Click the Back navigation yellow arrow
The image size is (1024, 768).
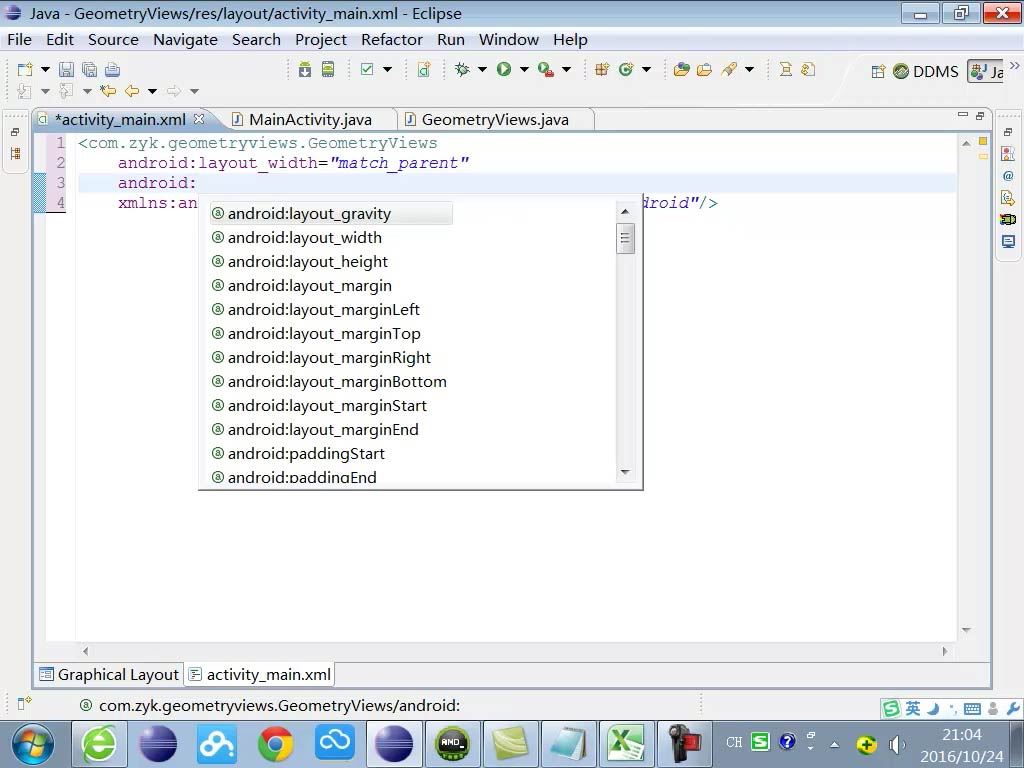(x=132, y=91)
